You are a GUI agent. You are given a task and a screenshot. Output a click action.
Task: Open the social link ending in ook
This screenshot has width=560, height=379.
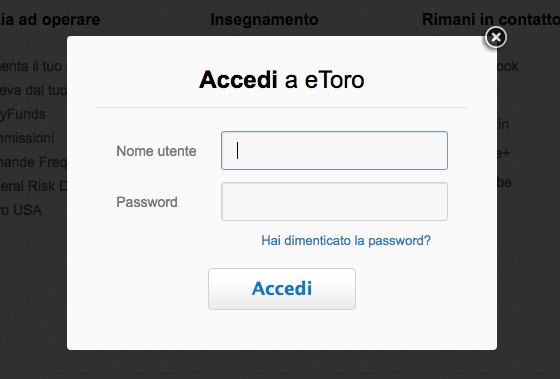coord(508,66)
